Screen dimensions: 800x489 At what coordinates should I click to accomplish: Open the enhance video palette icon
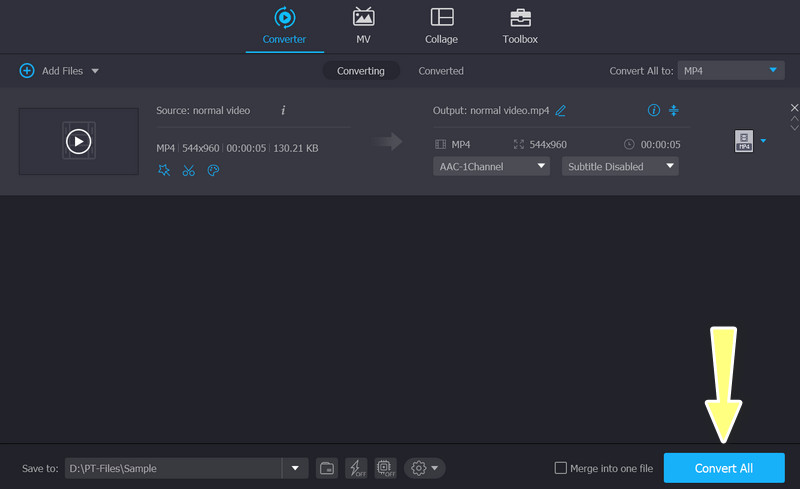click(213, 171)
